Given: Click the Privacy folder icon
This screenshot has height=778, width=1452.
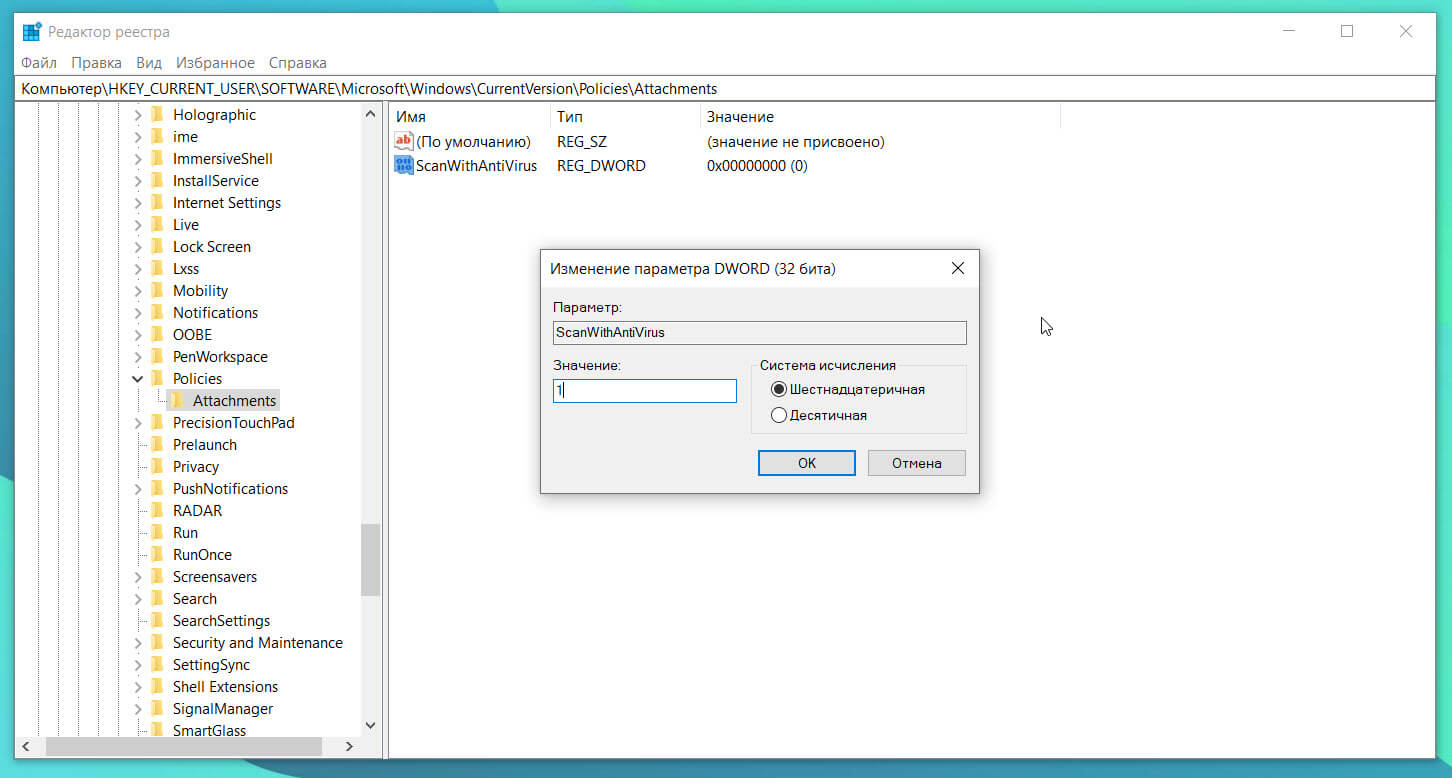Looking at the screenshot, I should 157,466.
